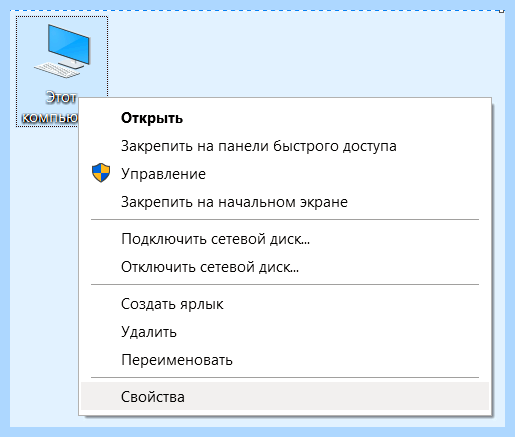Click Удалить in the context menu
Viewport: 515px width, 437px height.
[285, 332]
